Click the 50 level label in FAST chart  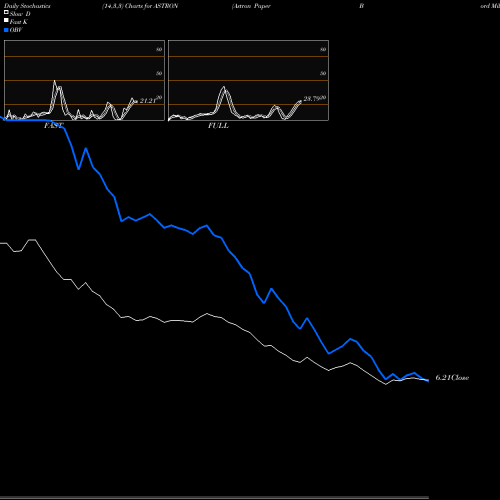[159, 73]
